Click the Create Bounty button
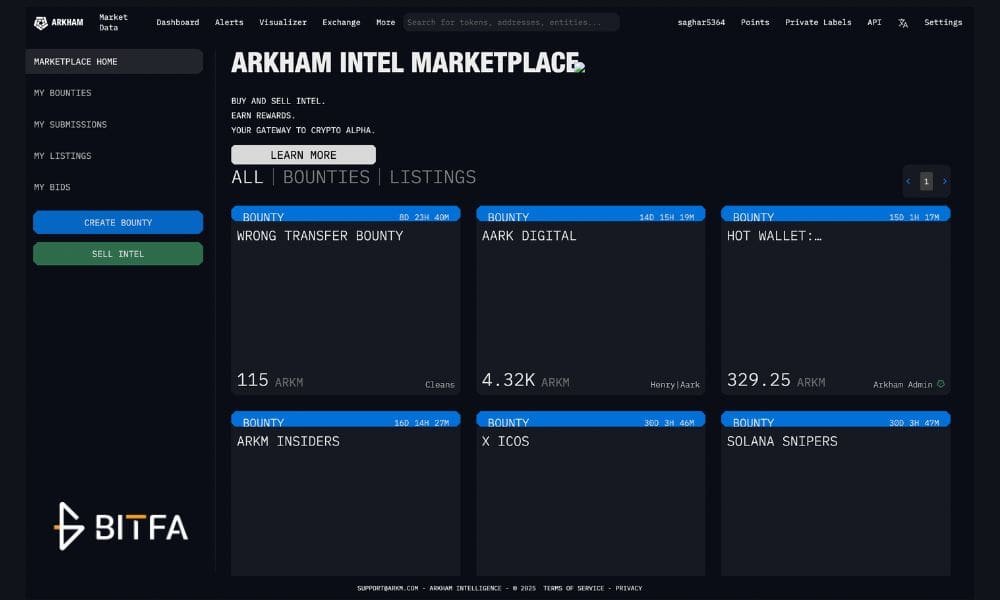This screenshot has width=1000, height=600. click(118, 223)
